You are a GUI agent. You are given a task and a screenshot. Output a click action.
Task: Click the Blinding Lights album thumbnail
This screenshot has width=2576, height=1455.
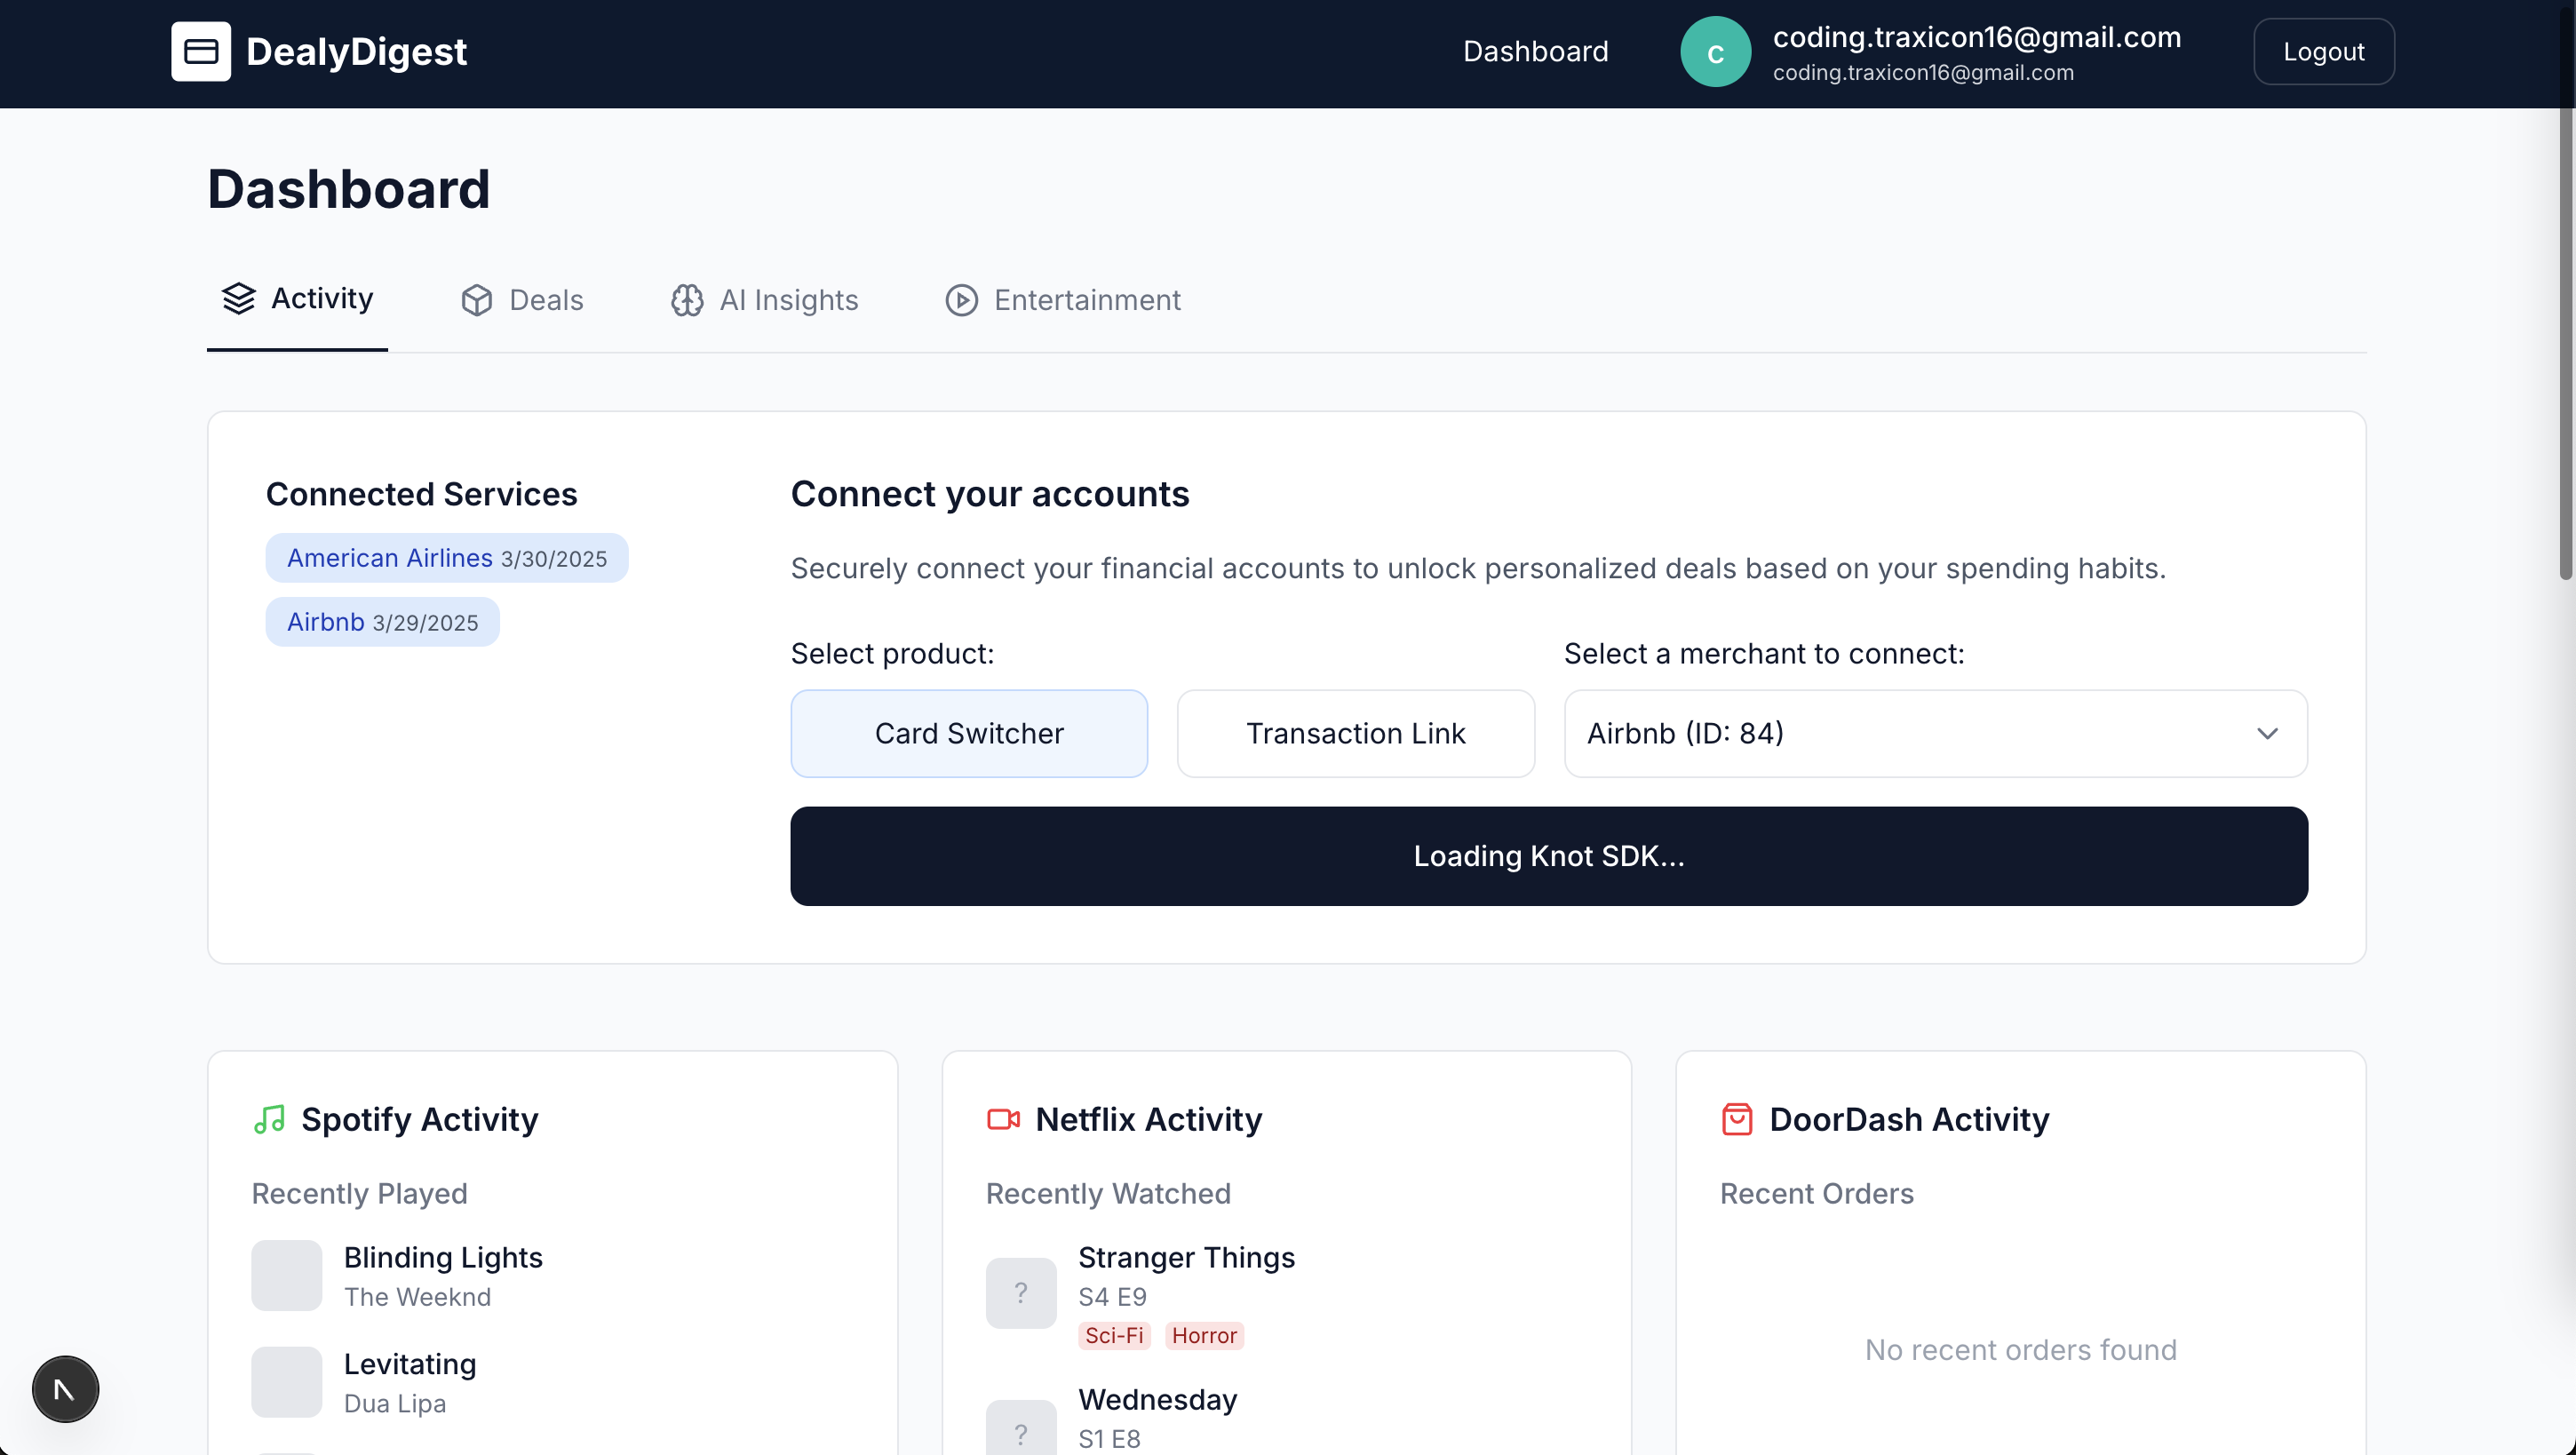[286, 1275]
